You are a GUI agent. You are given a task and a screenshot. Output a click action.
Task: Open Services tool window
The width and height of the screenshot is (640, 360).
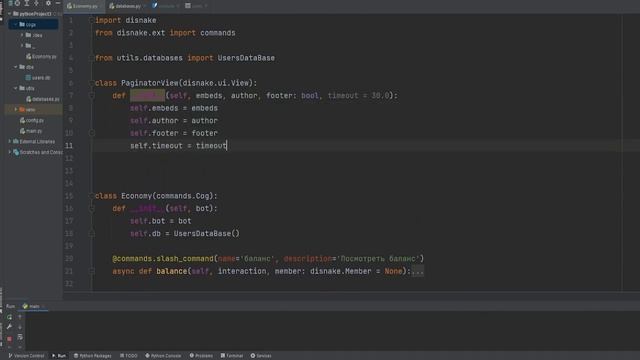pos(261,356)
